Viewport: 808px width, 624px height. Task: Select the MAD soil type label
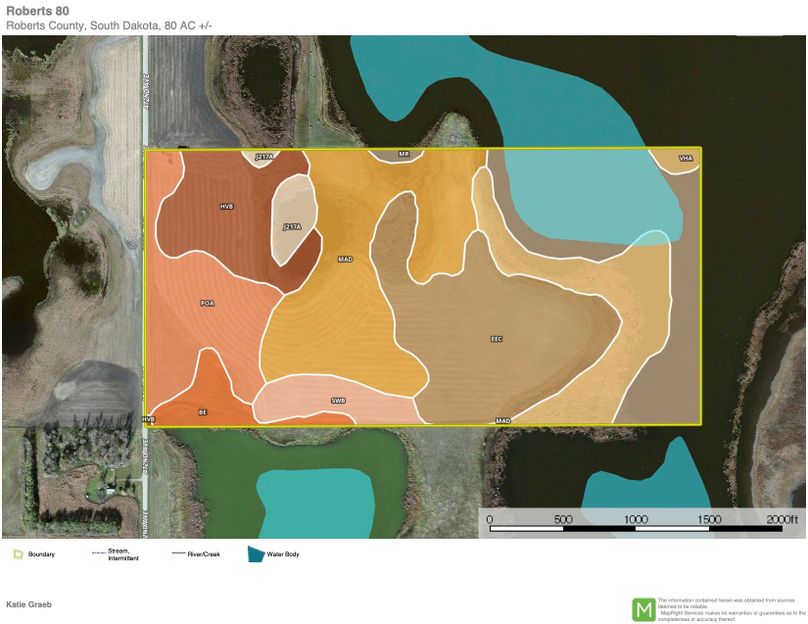coord(344,258)
